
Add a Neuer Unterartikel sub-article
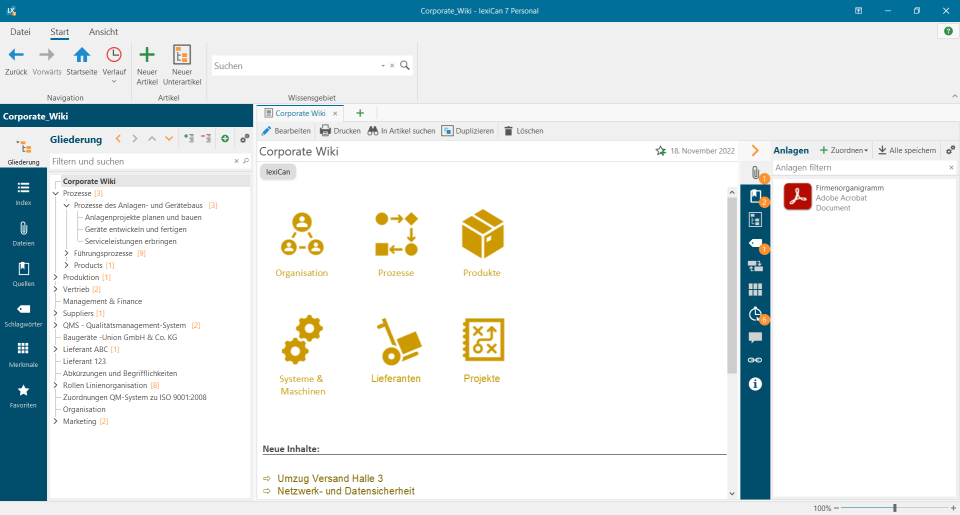[x=182, y=65]
